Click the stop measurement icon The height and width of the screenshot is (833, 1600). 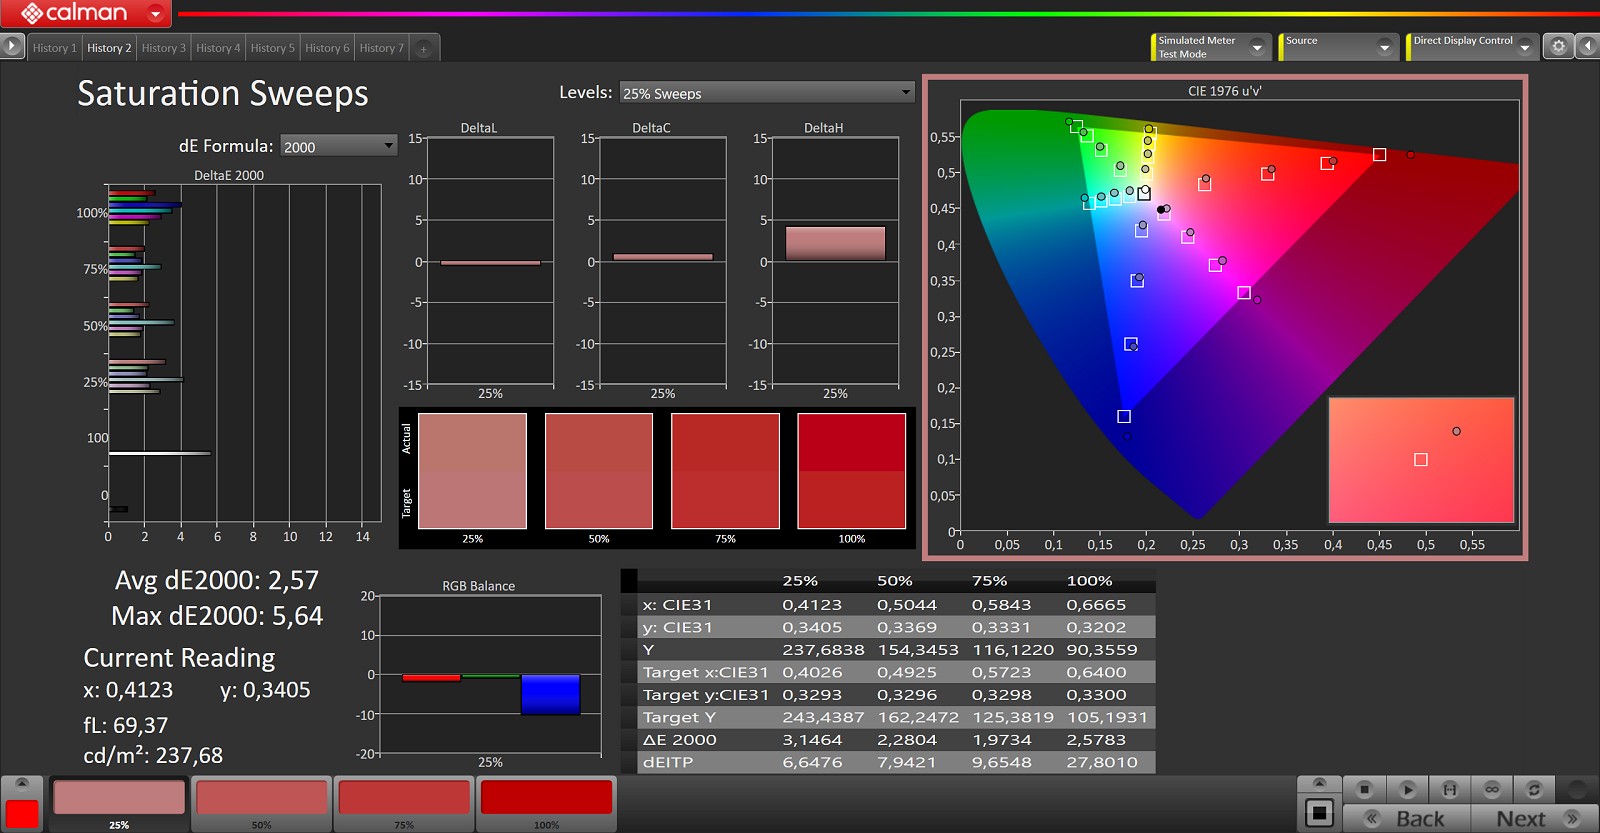(1364, 789)
